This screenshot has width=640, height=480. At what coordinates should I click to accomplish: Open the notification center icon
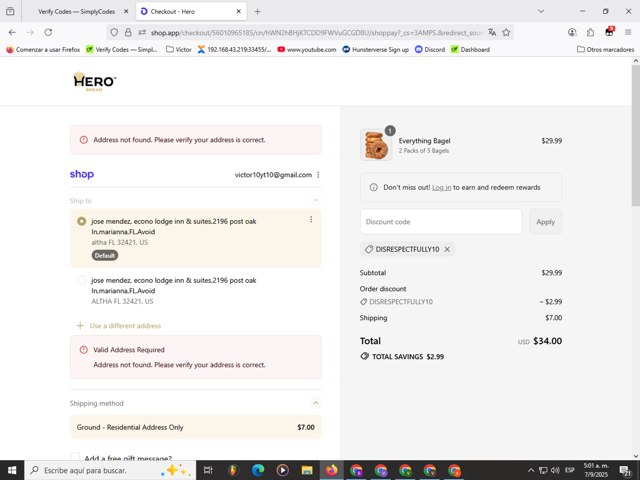tap(625, 470)
